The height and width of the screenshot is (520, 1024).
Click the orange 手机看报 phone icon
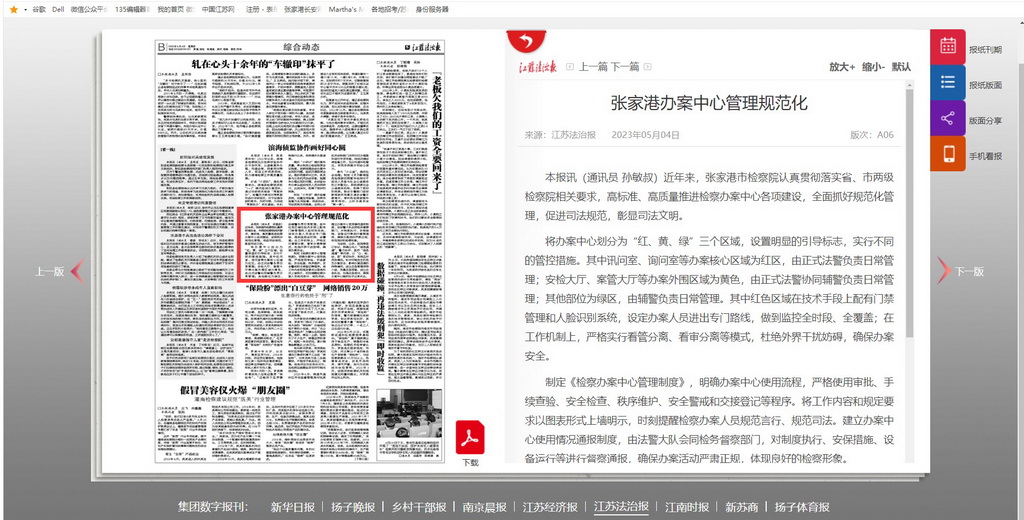(x=947, y=155)
